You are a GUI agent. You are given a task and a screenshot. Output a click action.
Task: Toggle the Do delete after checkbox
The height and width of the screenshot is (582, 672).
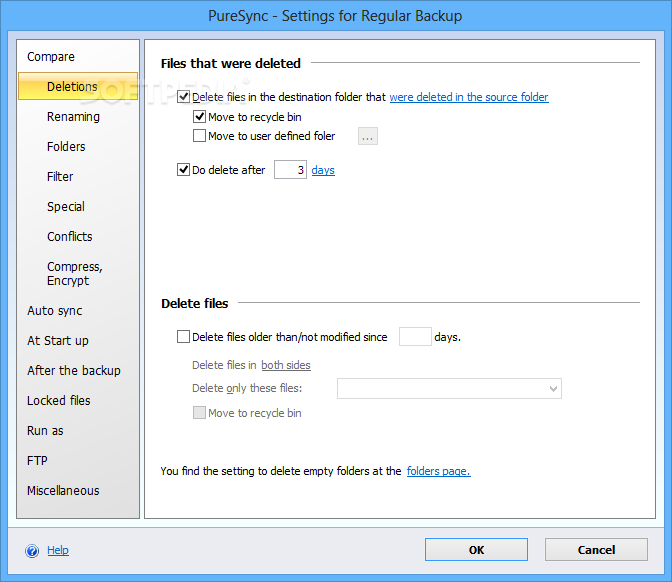click(183, 170)
